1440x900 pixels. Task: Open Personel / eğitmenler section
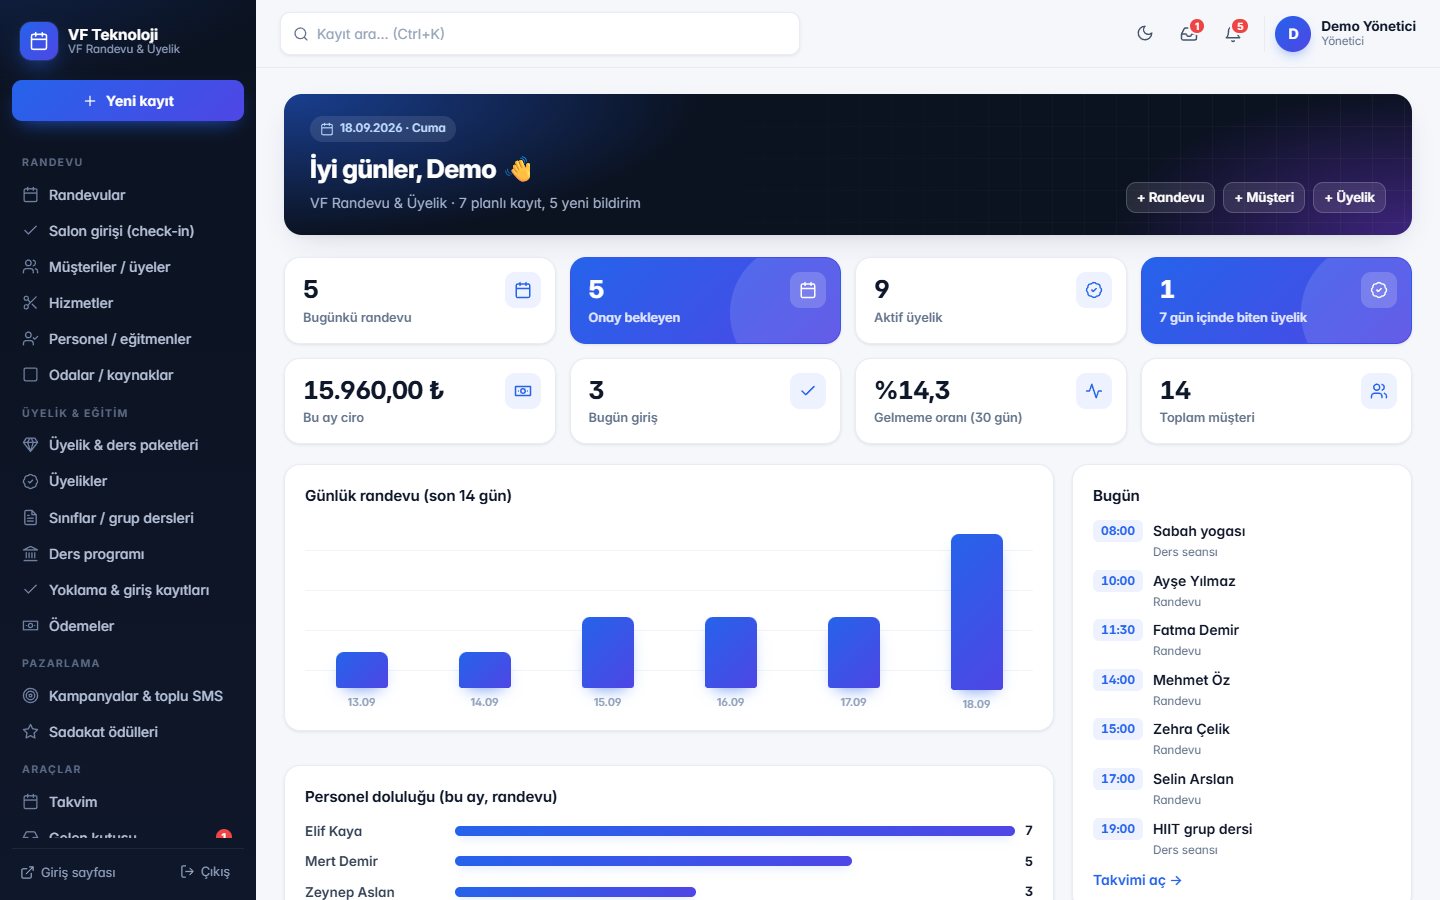[x=128, y=339]
